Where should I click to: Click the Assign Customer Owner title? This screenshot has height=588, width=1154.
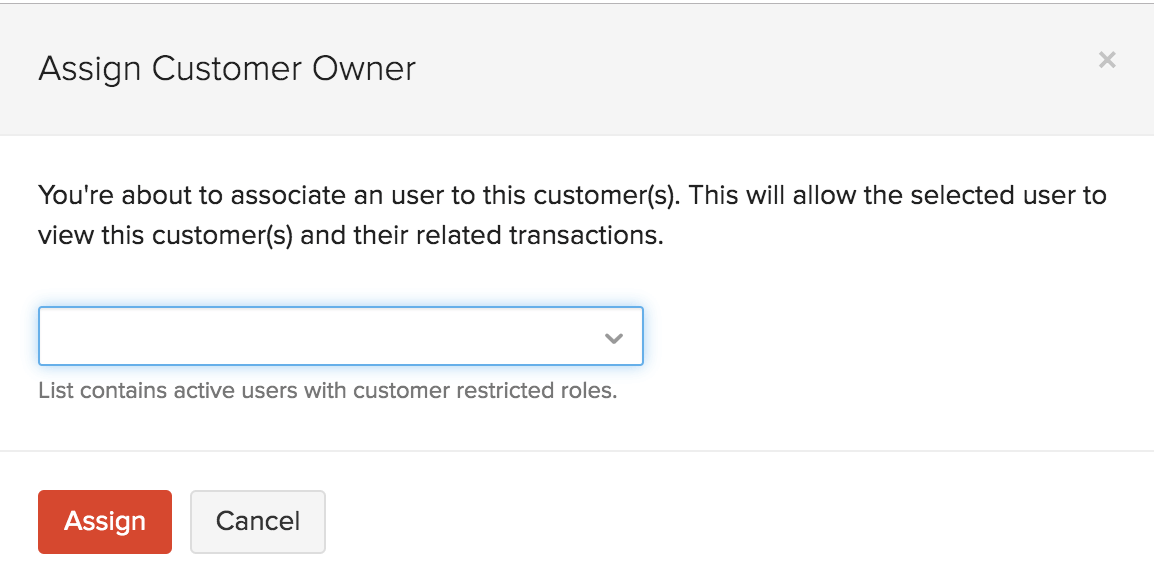point(226,68)
